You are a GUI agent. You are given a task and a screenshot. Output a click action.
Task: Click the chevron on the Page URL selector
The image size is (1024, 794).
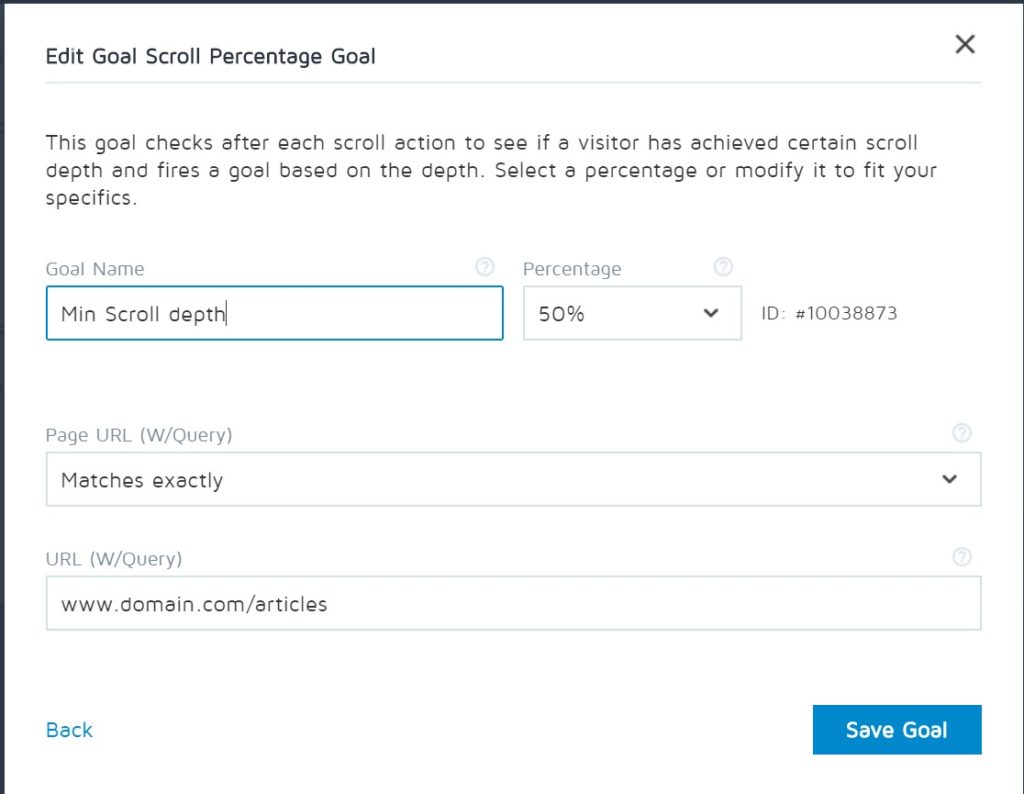(x=949, y=479)
